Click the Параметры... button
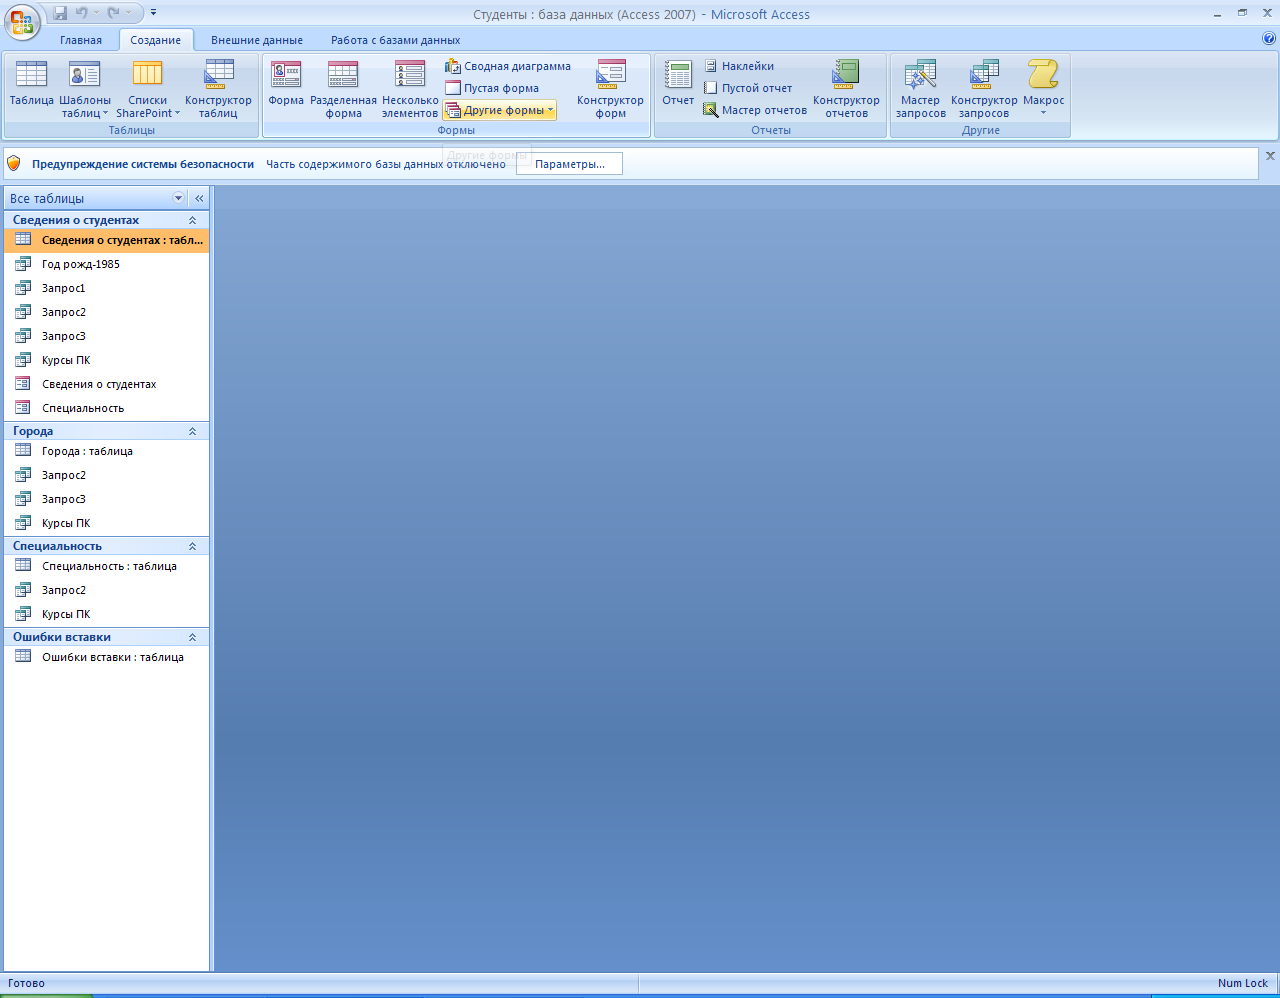The width and height of the screenshot is (1280, 998). [x=569, y=164]
